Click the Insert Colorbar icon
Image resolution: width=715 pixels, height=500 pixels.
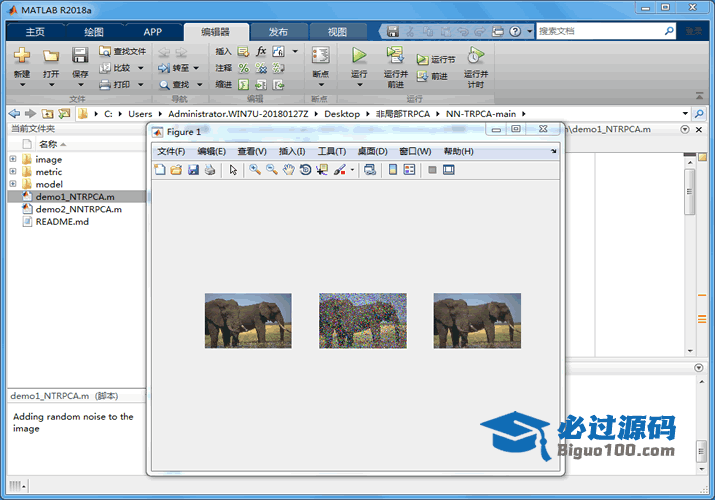[391, 170]
